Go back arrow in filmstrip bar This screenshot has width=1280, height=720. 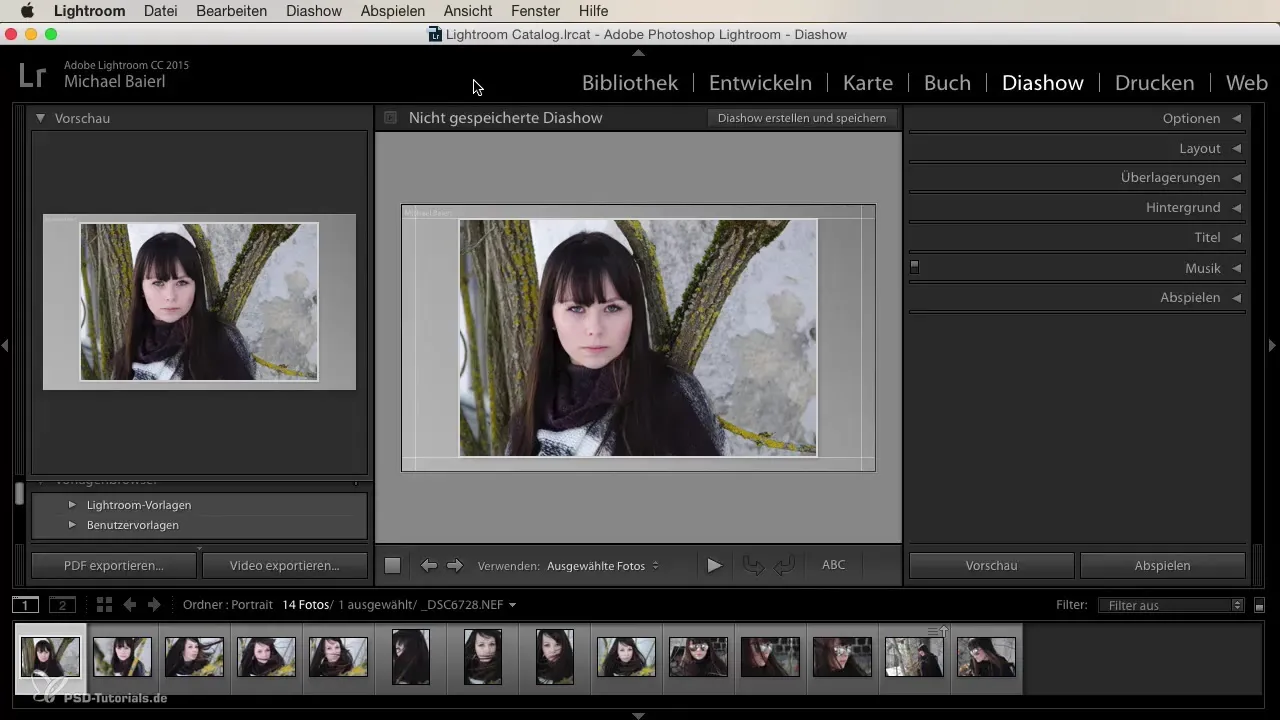click(129, 605)
